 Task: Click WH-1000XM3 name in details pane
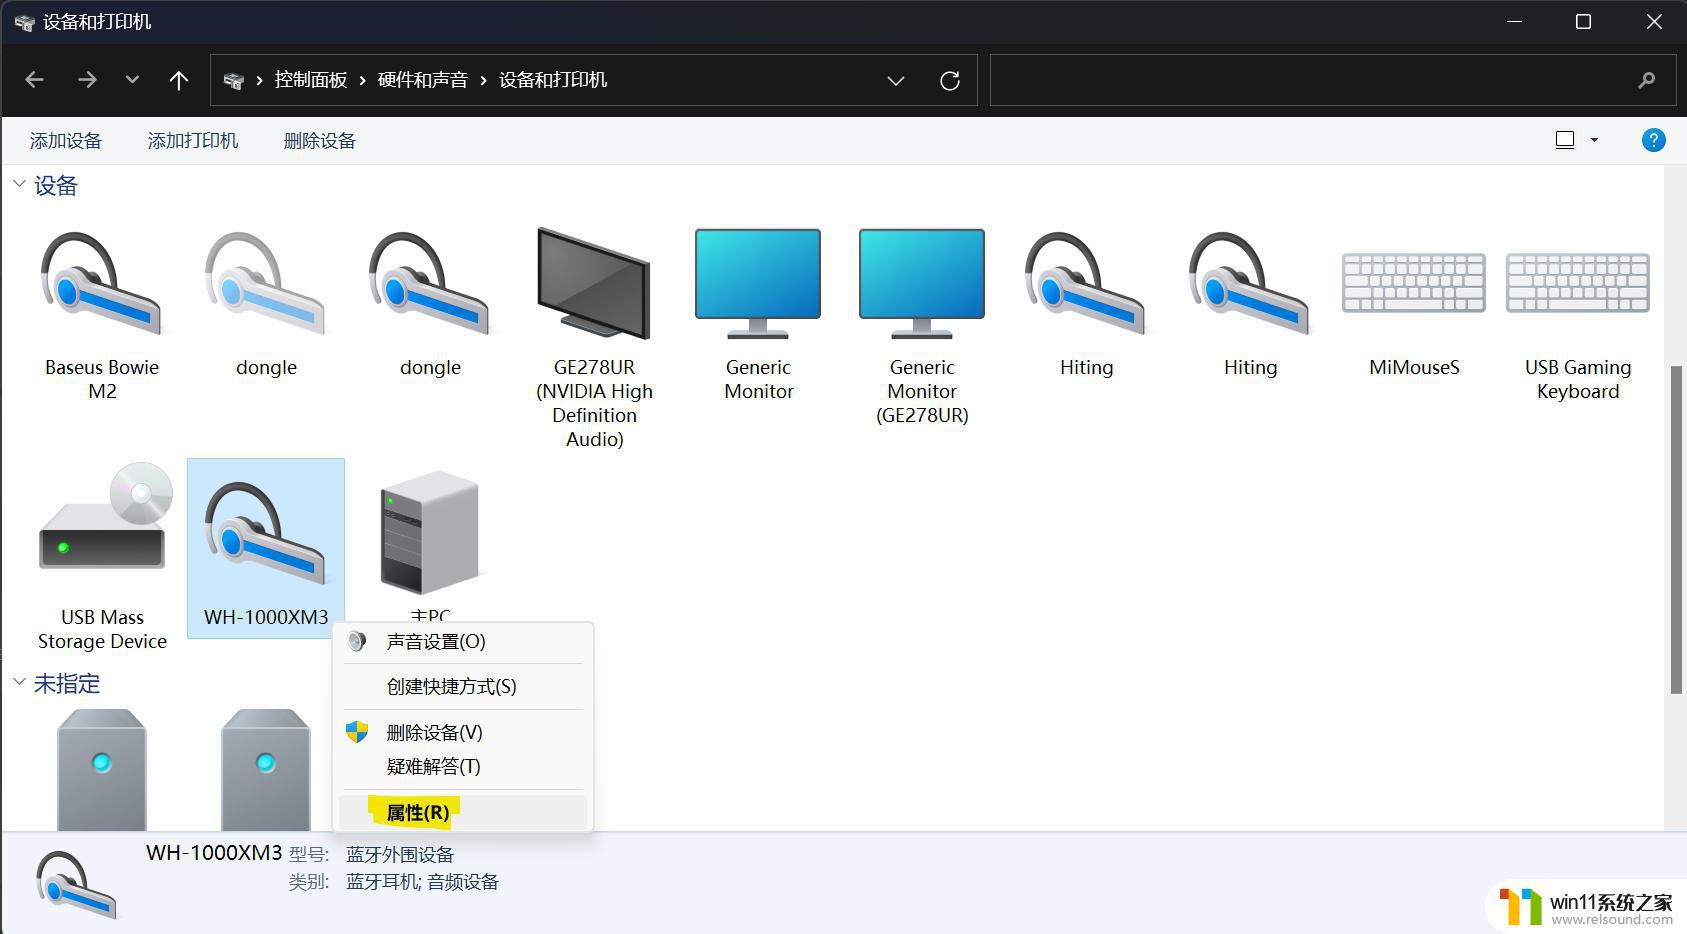214,853
